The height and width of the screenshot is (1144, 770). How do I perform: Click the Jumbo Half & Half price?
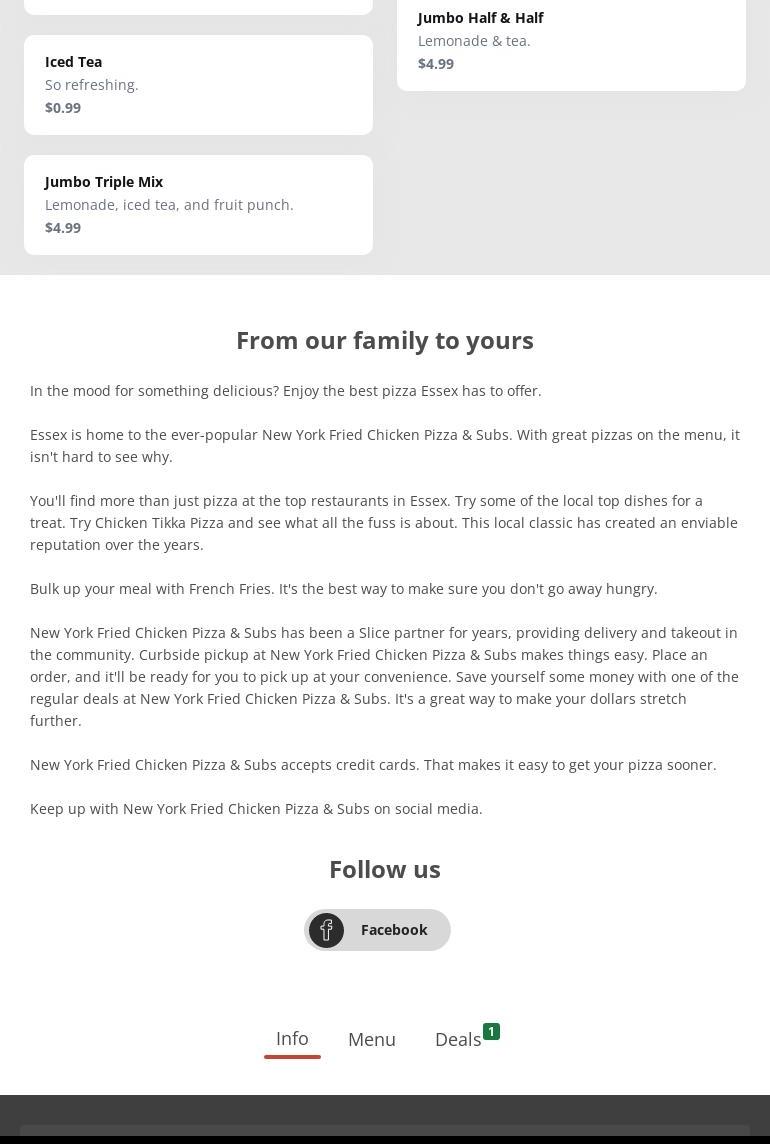point(436,64)
